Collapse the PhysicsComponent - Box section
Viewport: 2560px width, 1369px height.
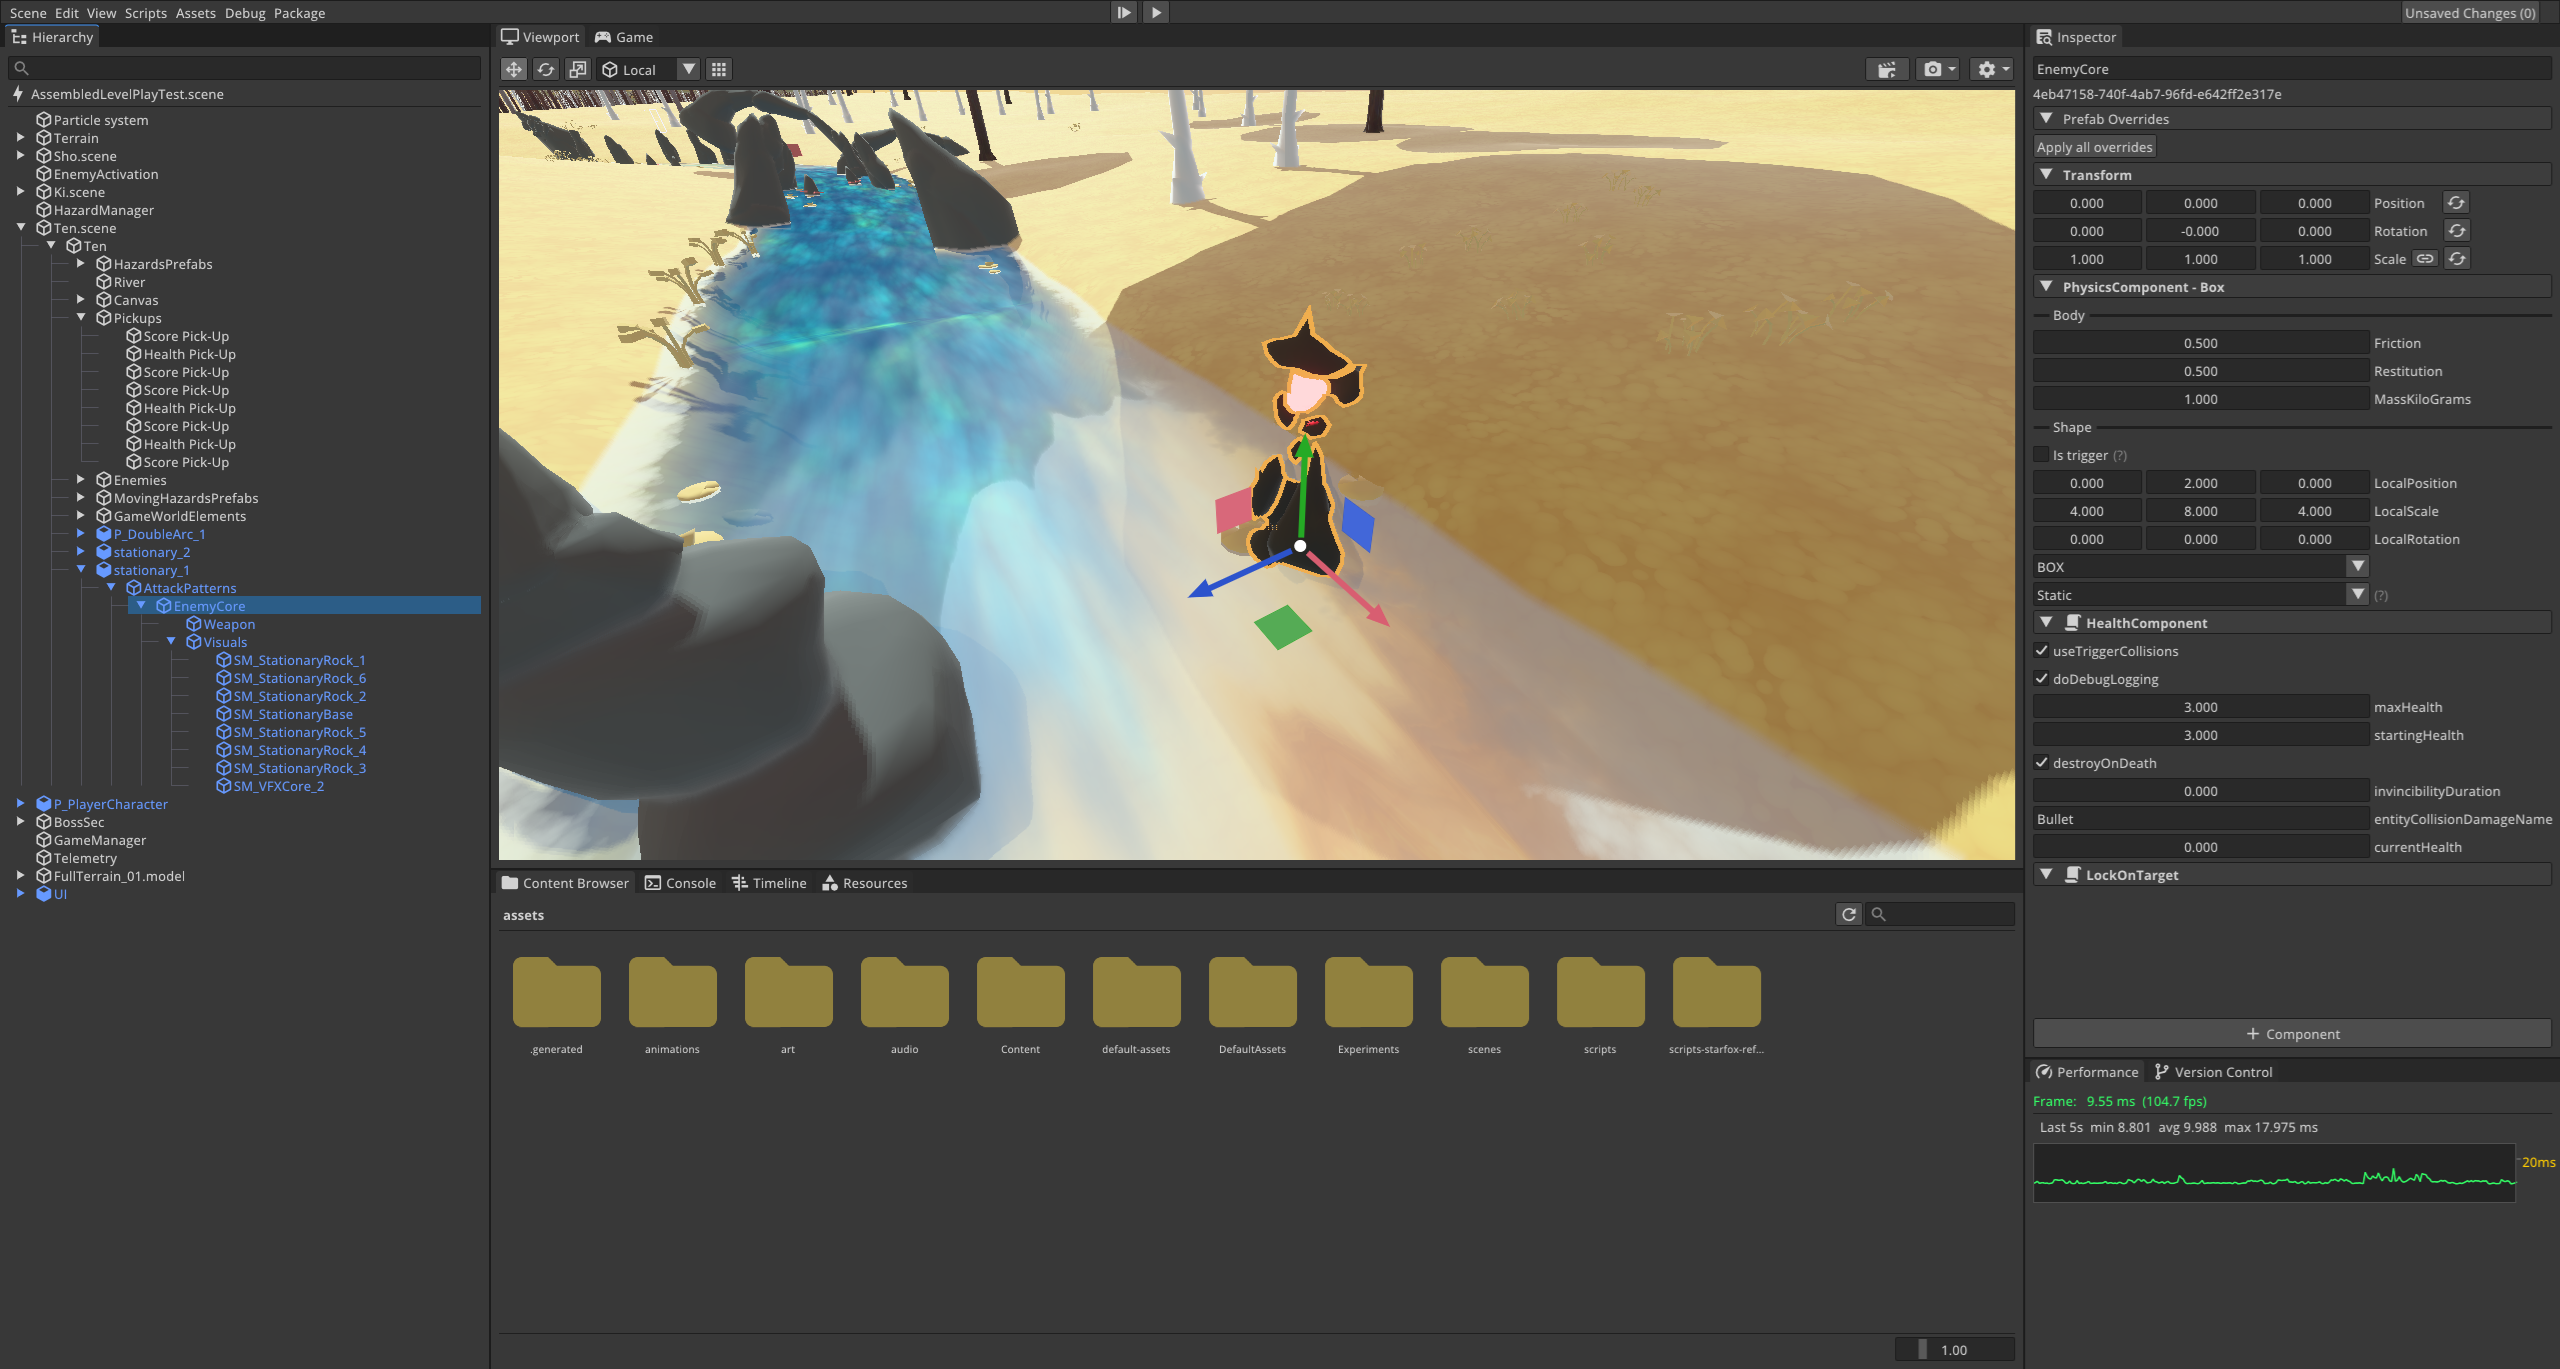pyautogui.click(x=2046, y=287)
